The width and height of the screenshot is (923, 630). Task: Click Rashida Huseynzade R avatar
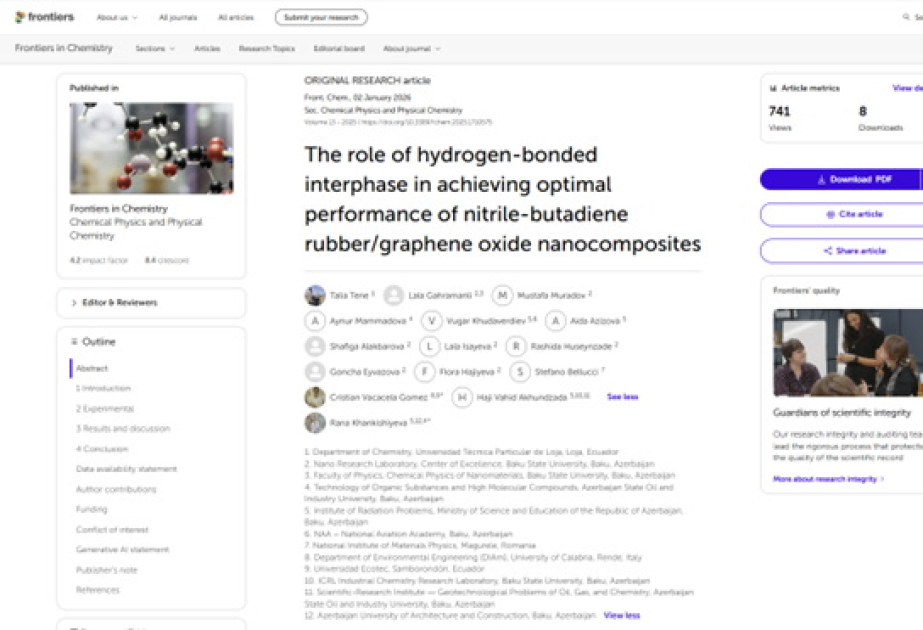click(516, 346)
